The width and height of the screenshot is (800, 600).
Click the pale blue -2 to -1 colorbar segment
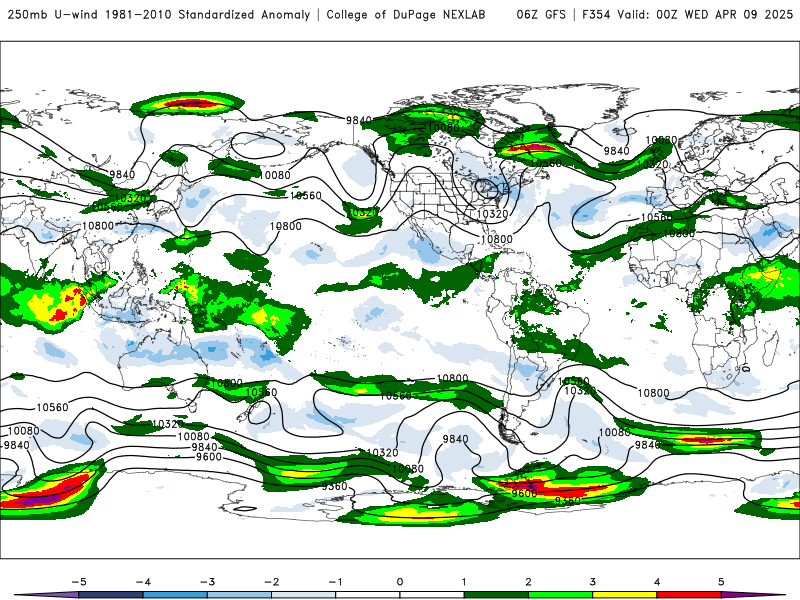click(x=304, y=595)
